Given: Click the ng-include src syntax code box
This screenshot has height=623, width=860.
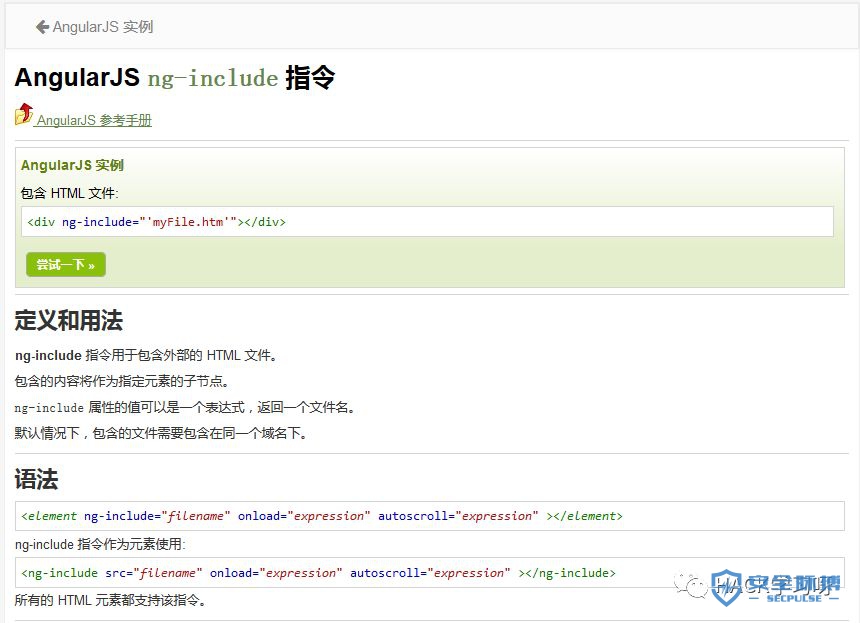Looking at the screenshot, I should 430,573.
